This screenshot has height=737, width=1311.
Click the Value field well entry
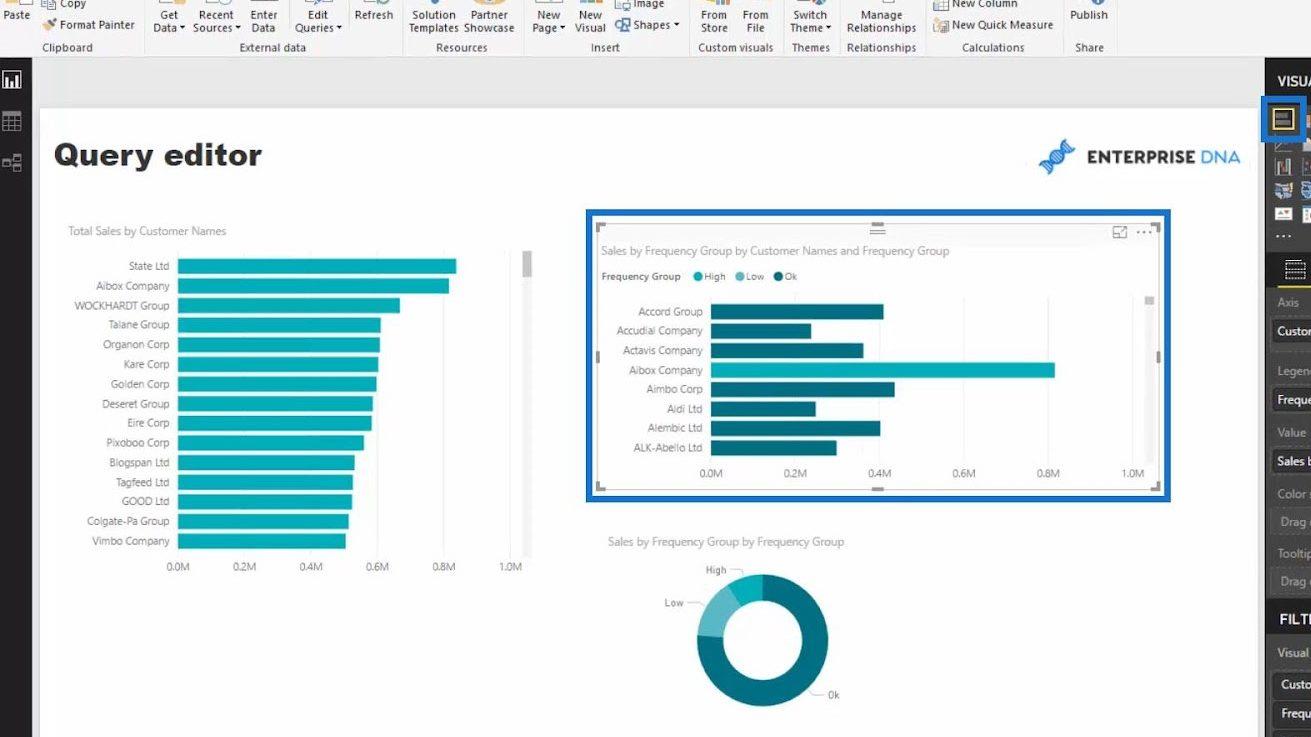(x=1292, y=461)
